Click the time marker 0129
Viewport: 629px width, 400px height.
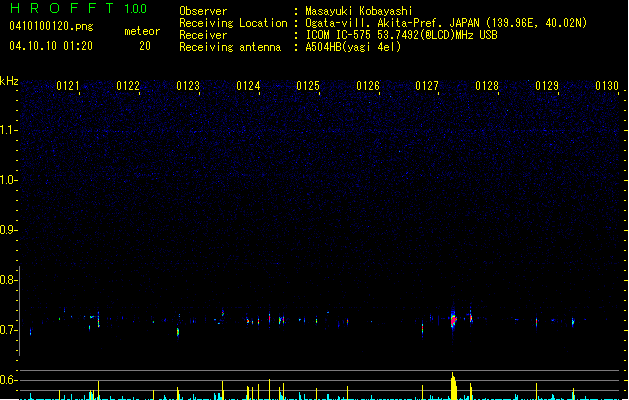click(547, 86)
